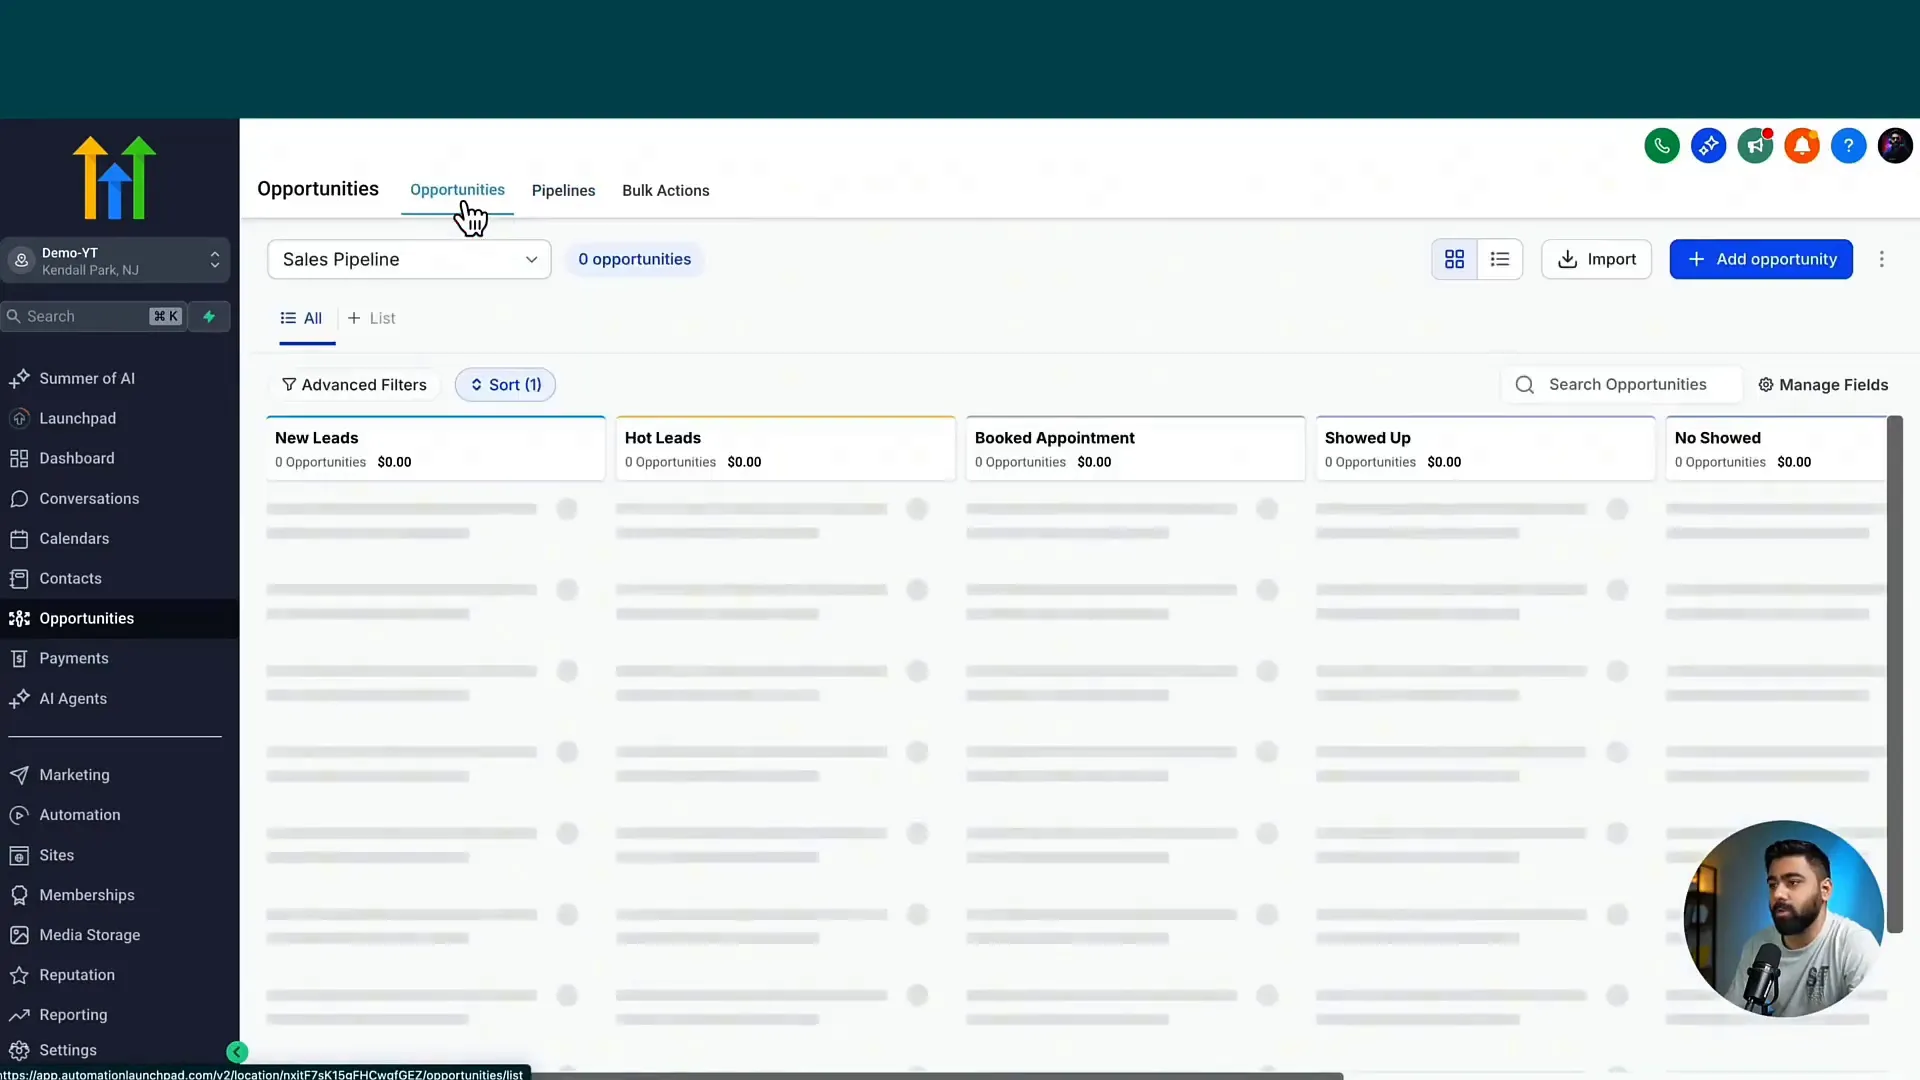Click the Media Storage image icon
Image resolution: width=1920 pixels, height=1080 pixels.
click(x=19, y=935)
